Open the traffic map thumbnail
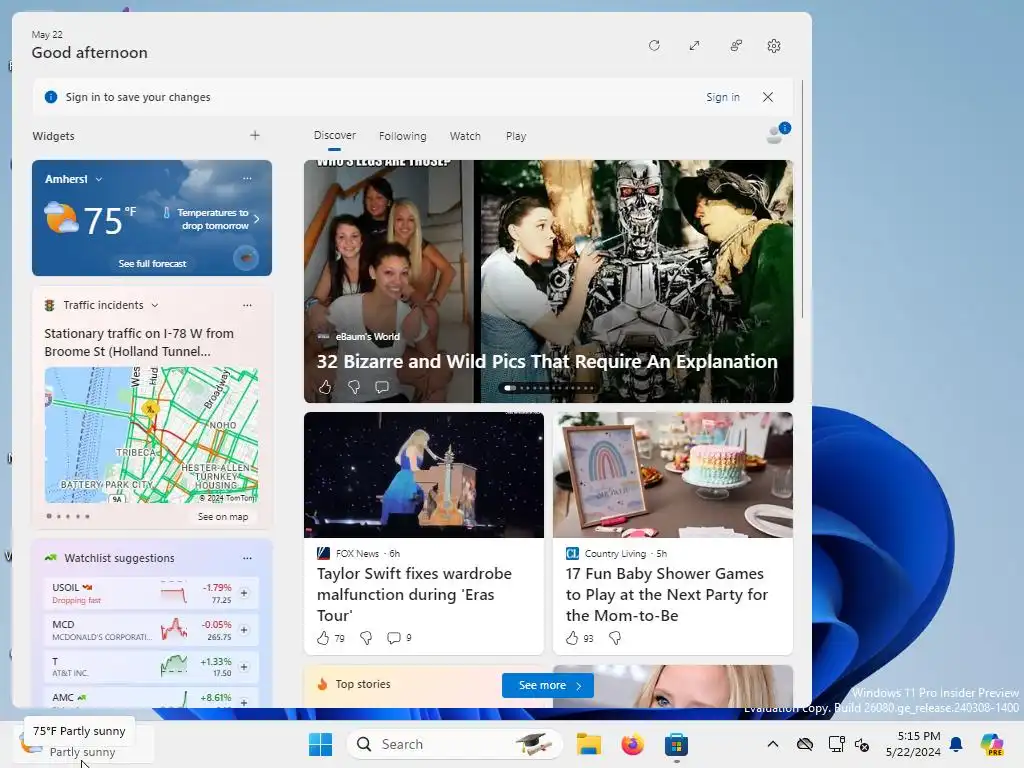Screen dimensions: 1024x768 152,435
